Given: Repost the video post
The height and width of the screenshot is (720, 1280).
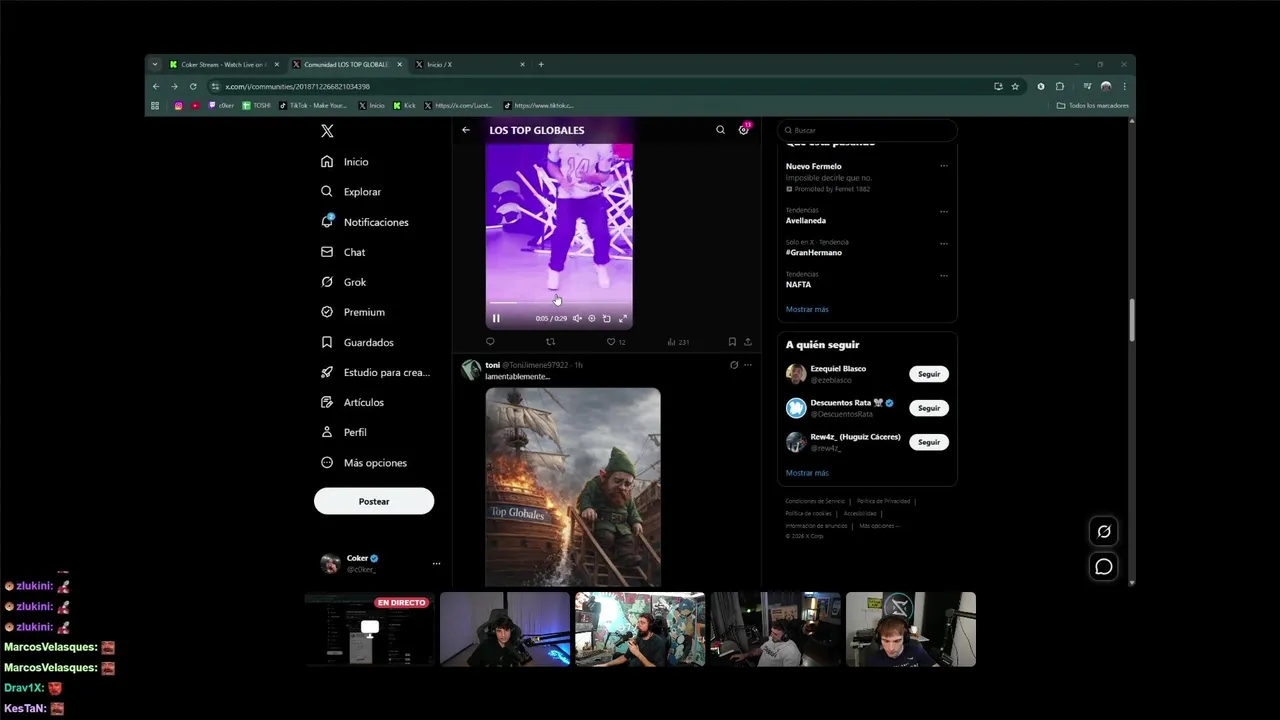Looking at the screenshot, I should 550,342.
